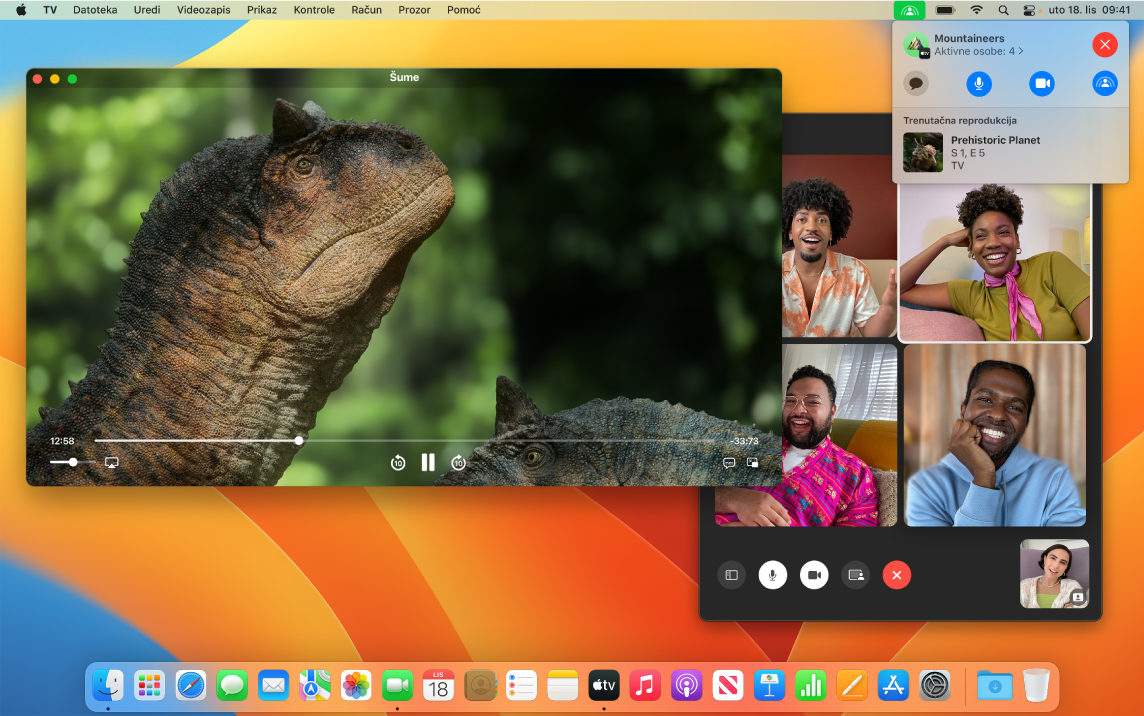Adjust the volume slider in the player
The width and height of the screenshot is (1144, 716).
click(74, 461)
